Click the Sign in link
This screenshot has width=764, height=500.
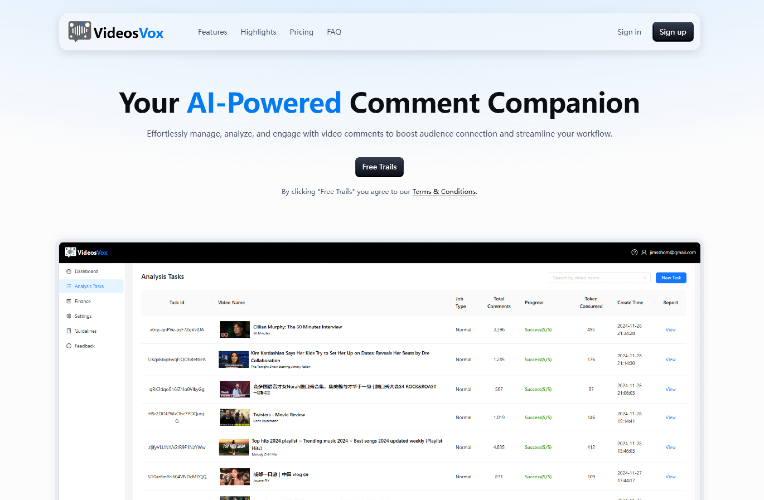click(x=629, y=32)
